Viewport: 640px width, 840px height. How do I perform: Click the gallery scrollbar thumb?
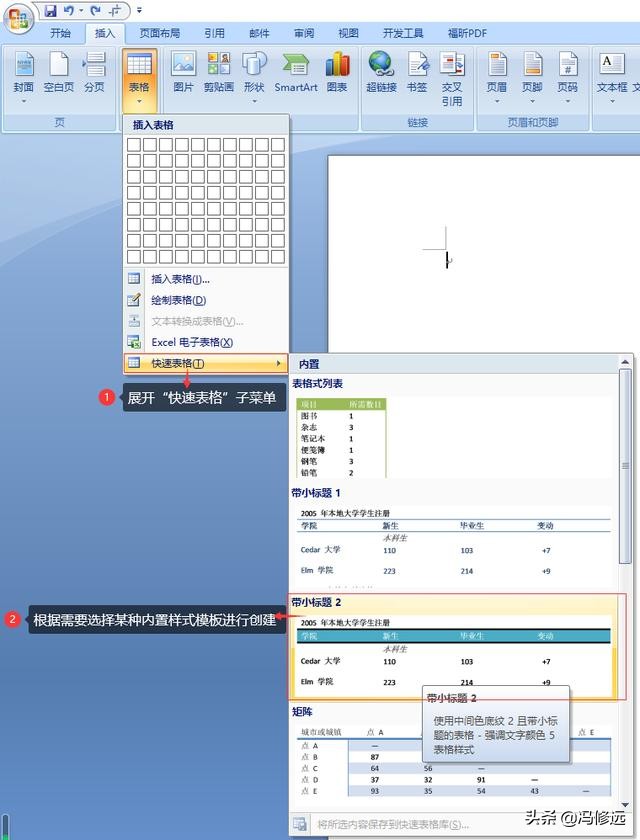625,466
